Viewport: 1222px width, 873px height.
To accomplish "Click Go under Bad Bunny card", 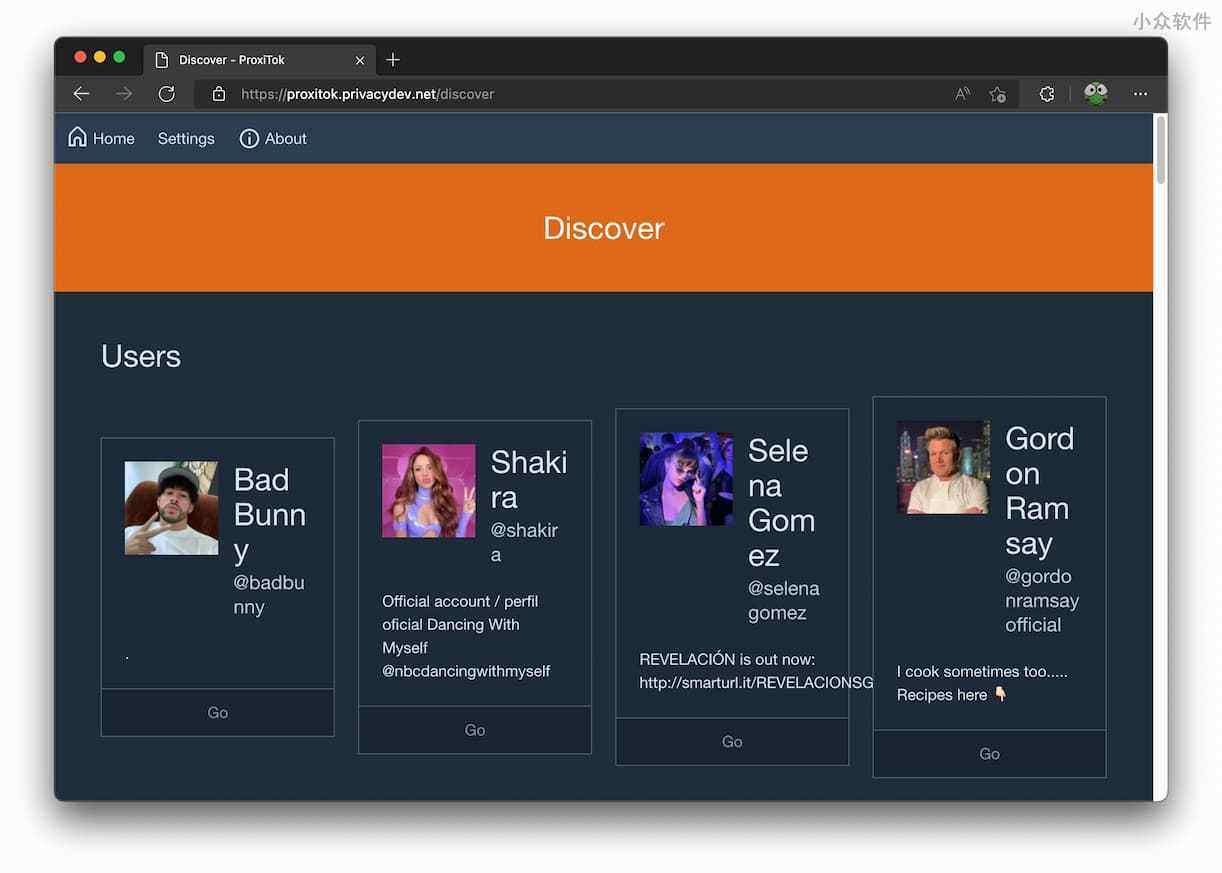I will (218, 713).
